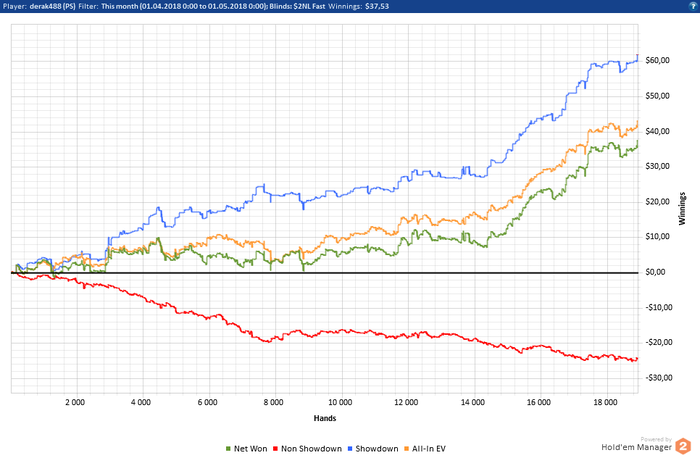Click the Blinds: $2NL Fast header text
700x458 pixels.
click(x=297, y=6)
